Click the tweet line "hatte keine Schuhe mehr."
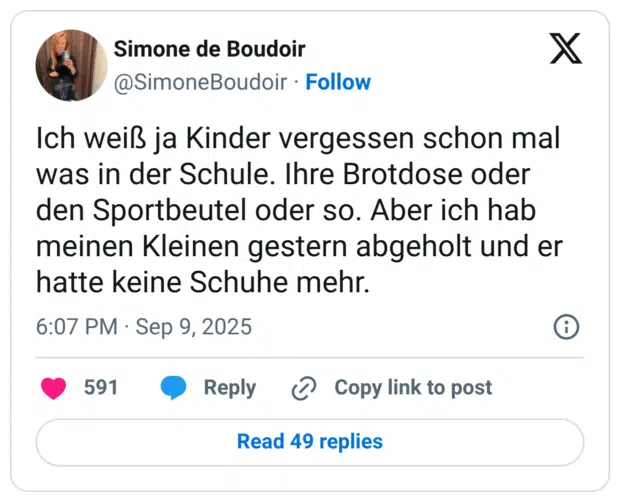The image size is (620, 502). [x=203, y=283]
